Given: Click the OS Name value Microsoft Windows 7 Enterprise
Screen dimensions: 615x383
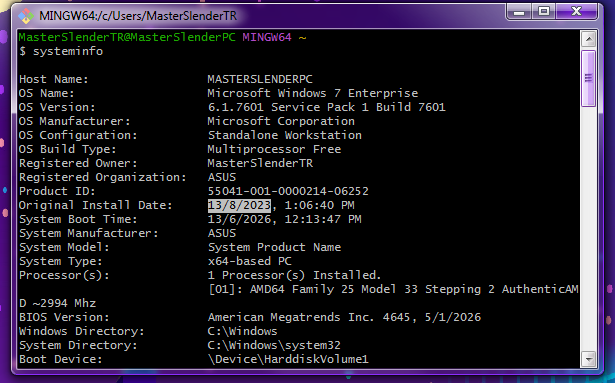Looking at the screenshot, I should [313, 93].
